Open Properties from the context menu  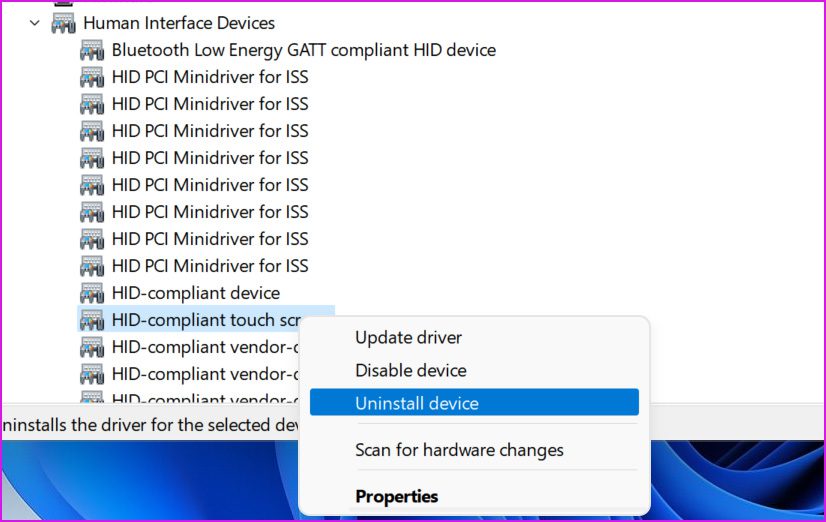(x=397, y=496)
